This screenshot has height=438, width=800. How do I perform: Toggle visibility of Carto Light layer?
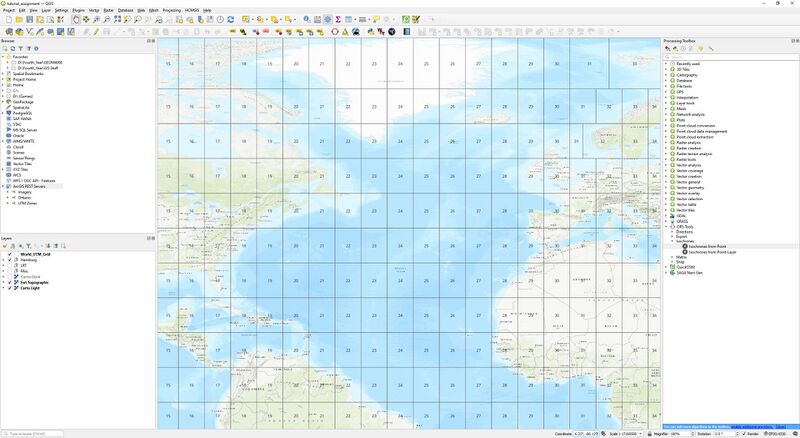tap(10, 288)
